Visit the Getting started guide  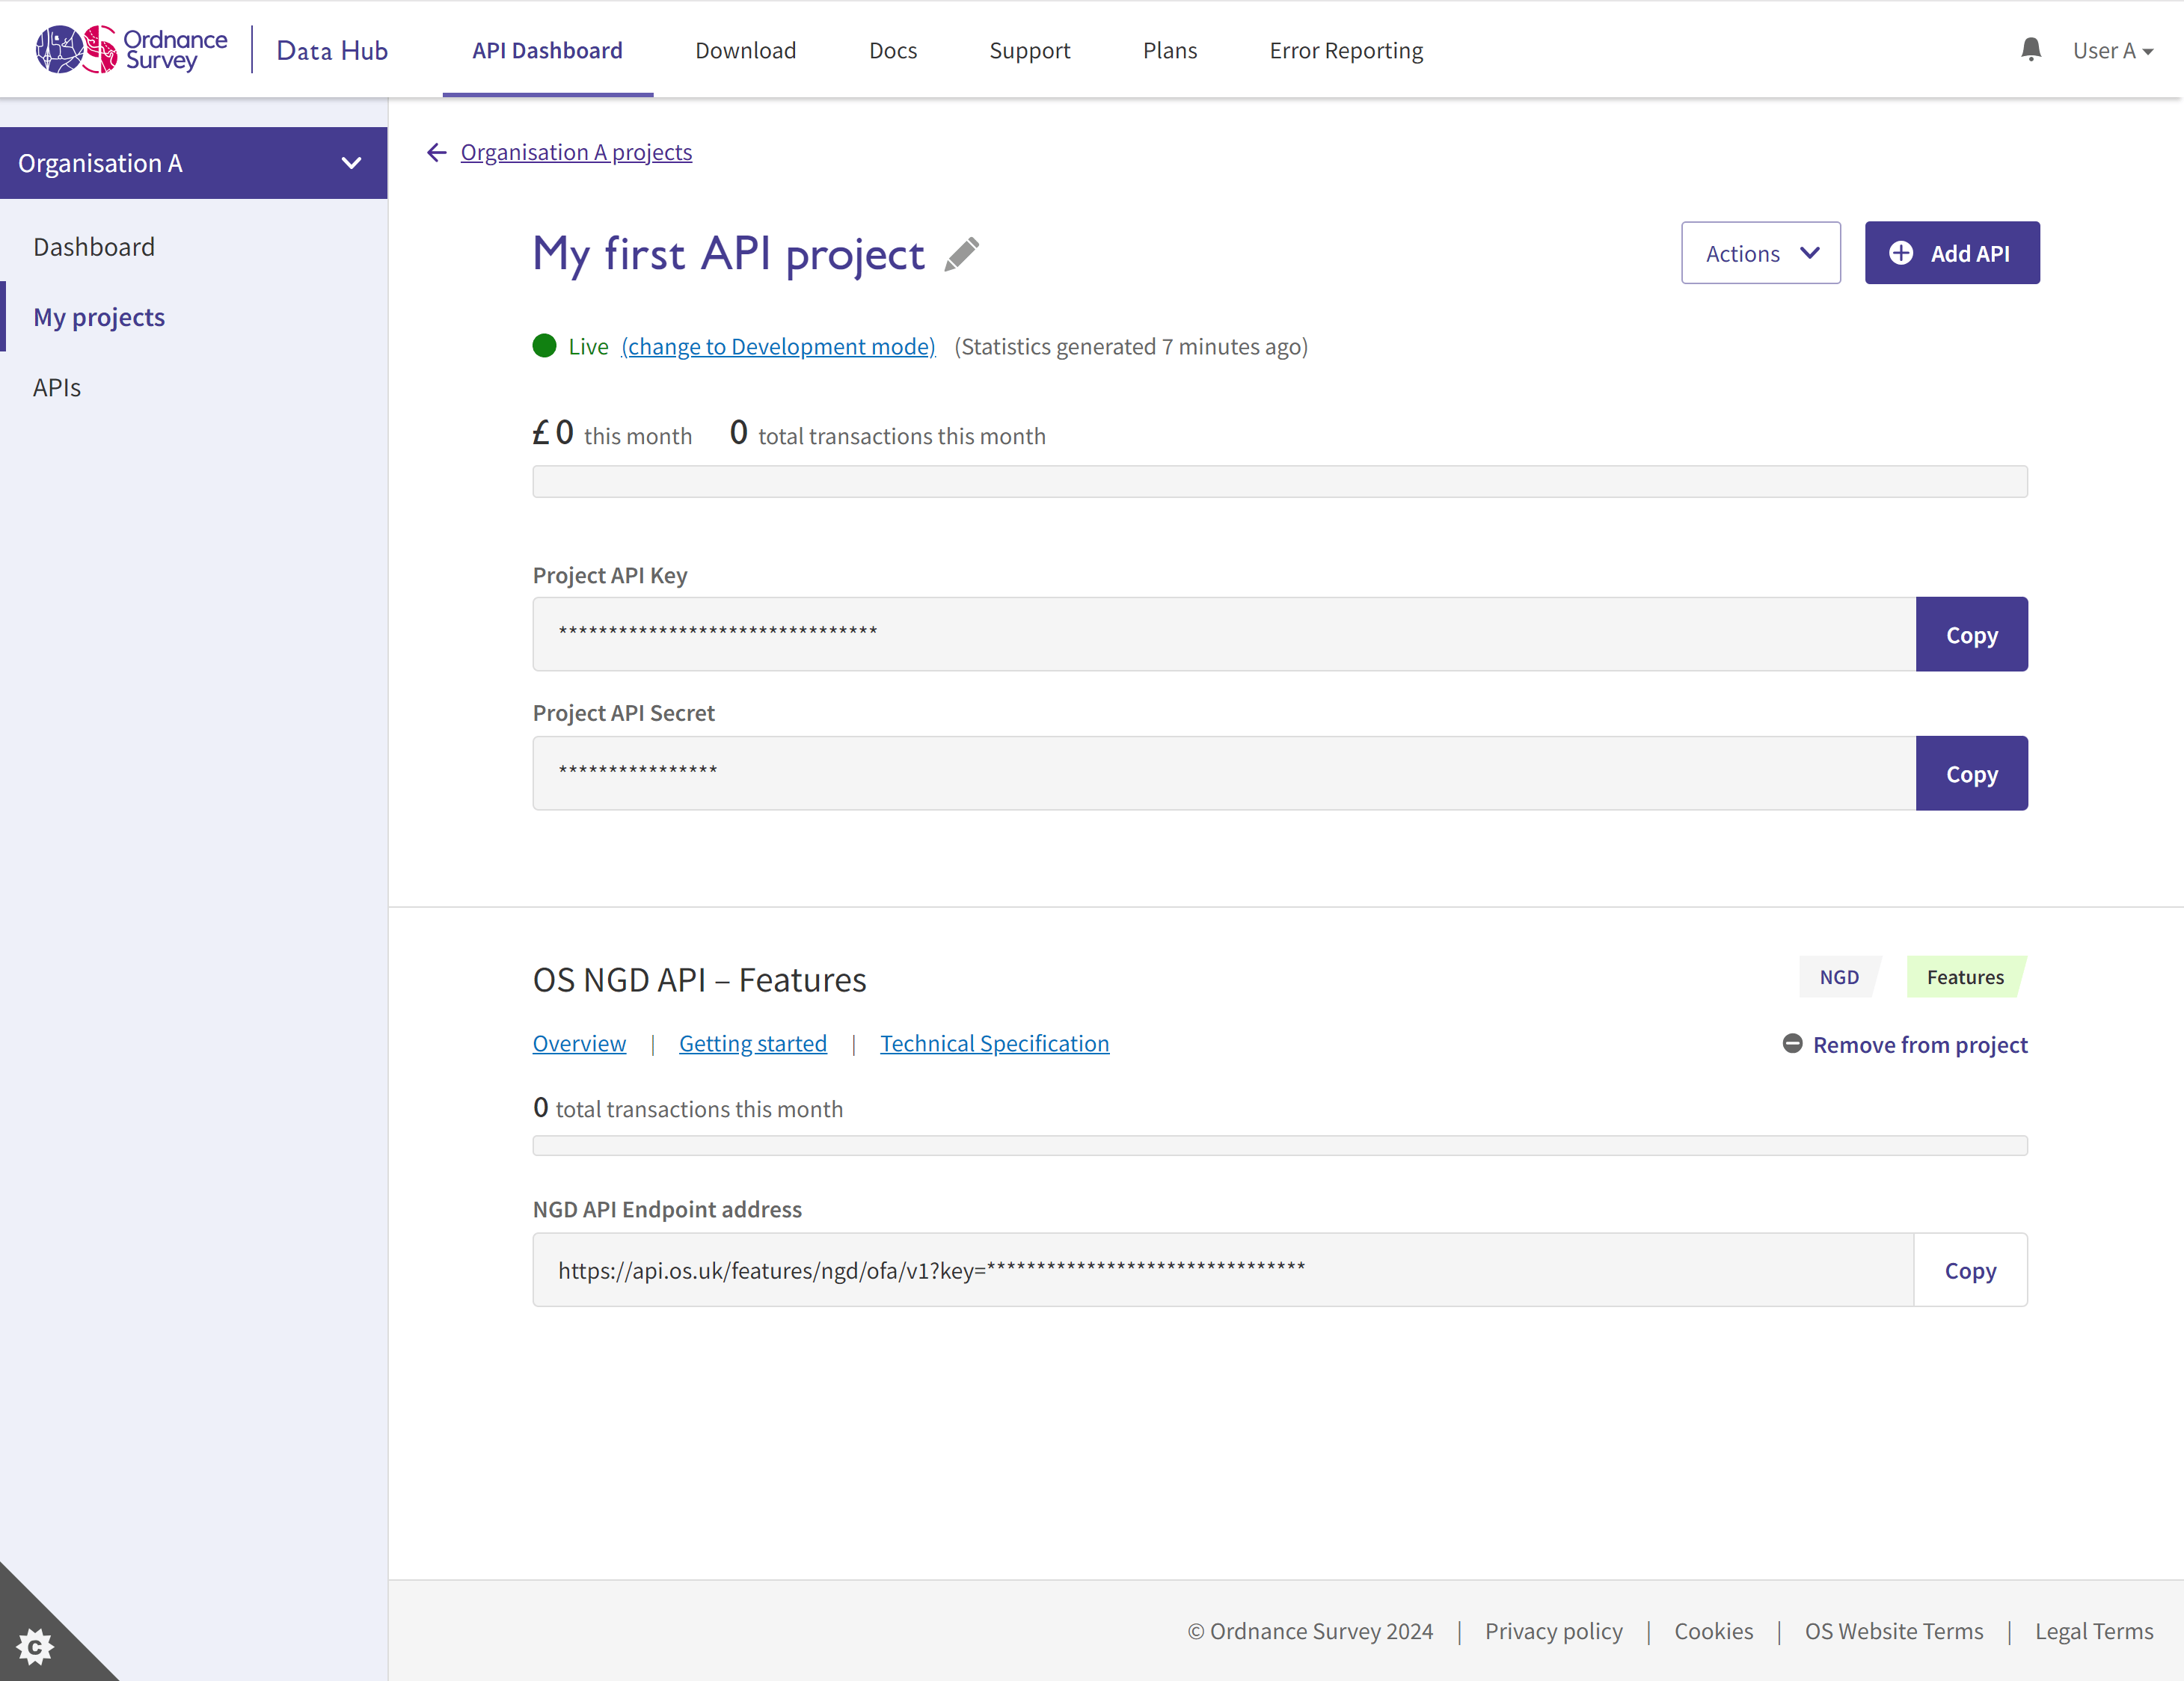753,1043
